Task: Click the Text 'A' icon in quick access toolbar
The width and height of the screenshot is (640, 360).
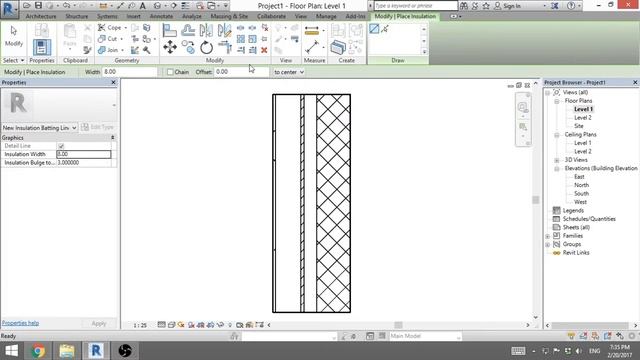Action: click(x=143, y=6)
